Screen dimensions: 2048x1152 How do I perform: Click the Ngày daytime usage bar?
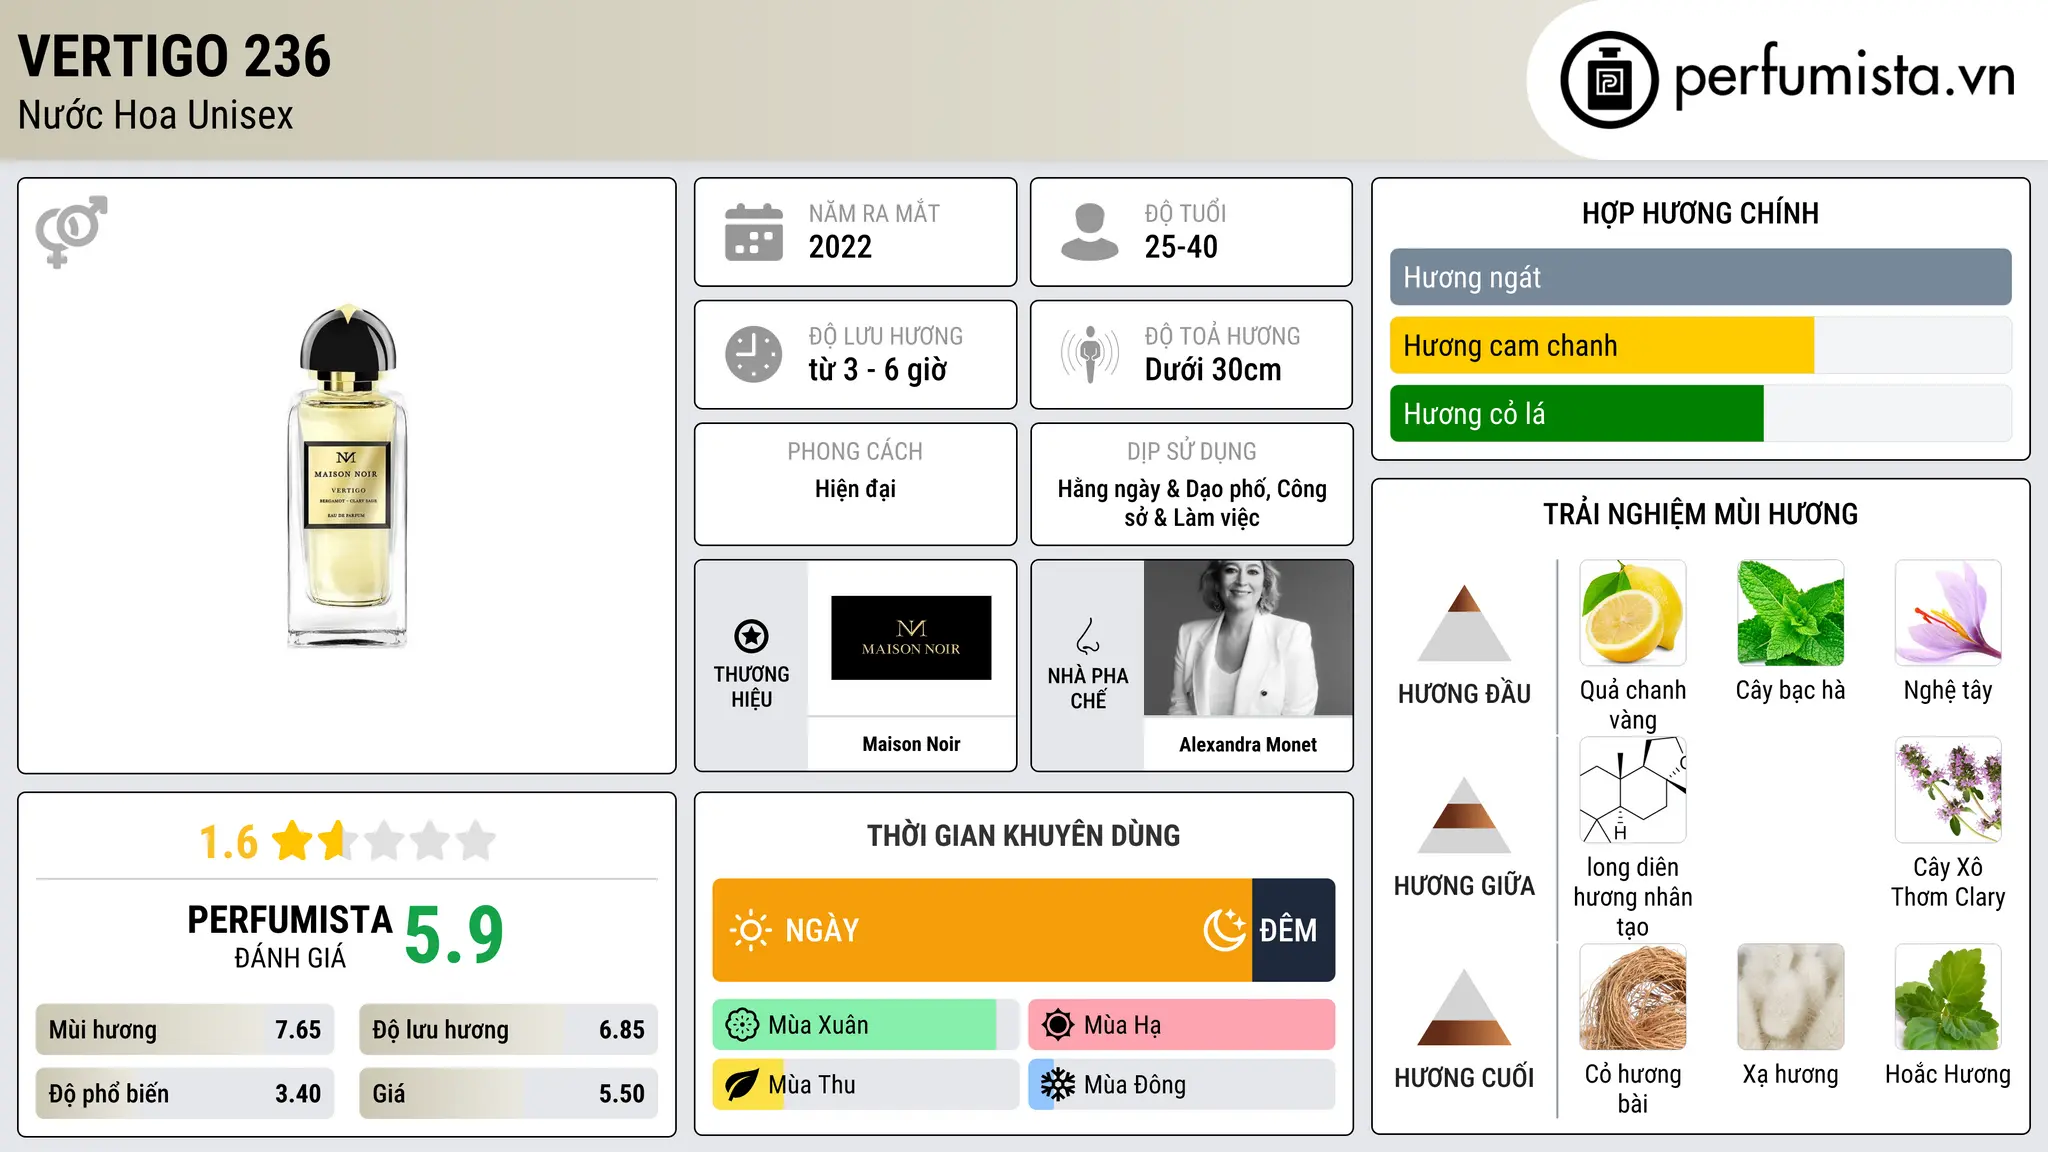click(x=982, y=930)
